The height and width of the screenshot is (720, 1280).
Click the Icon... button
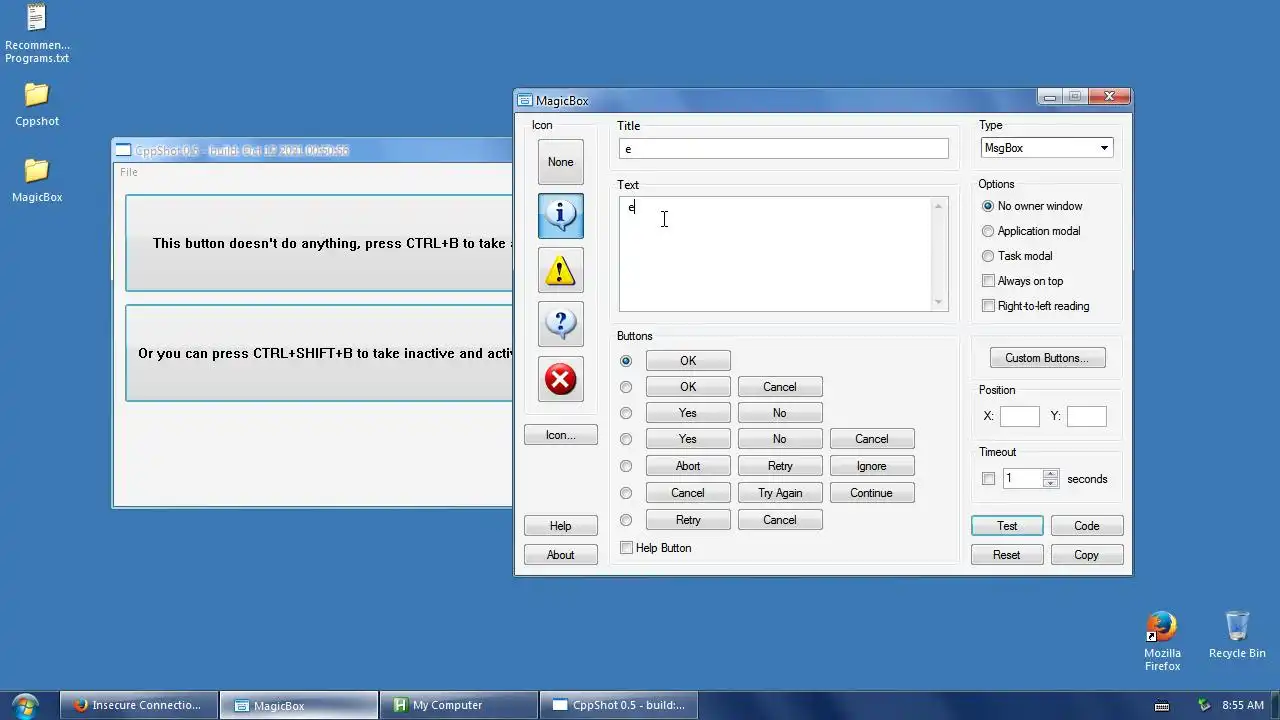560,435
